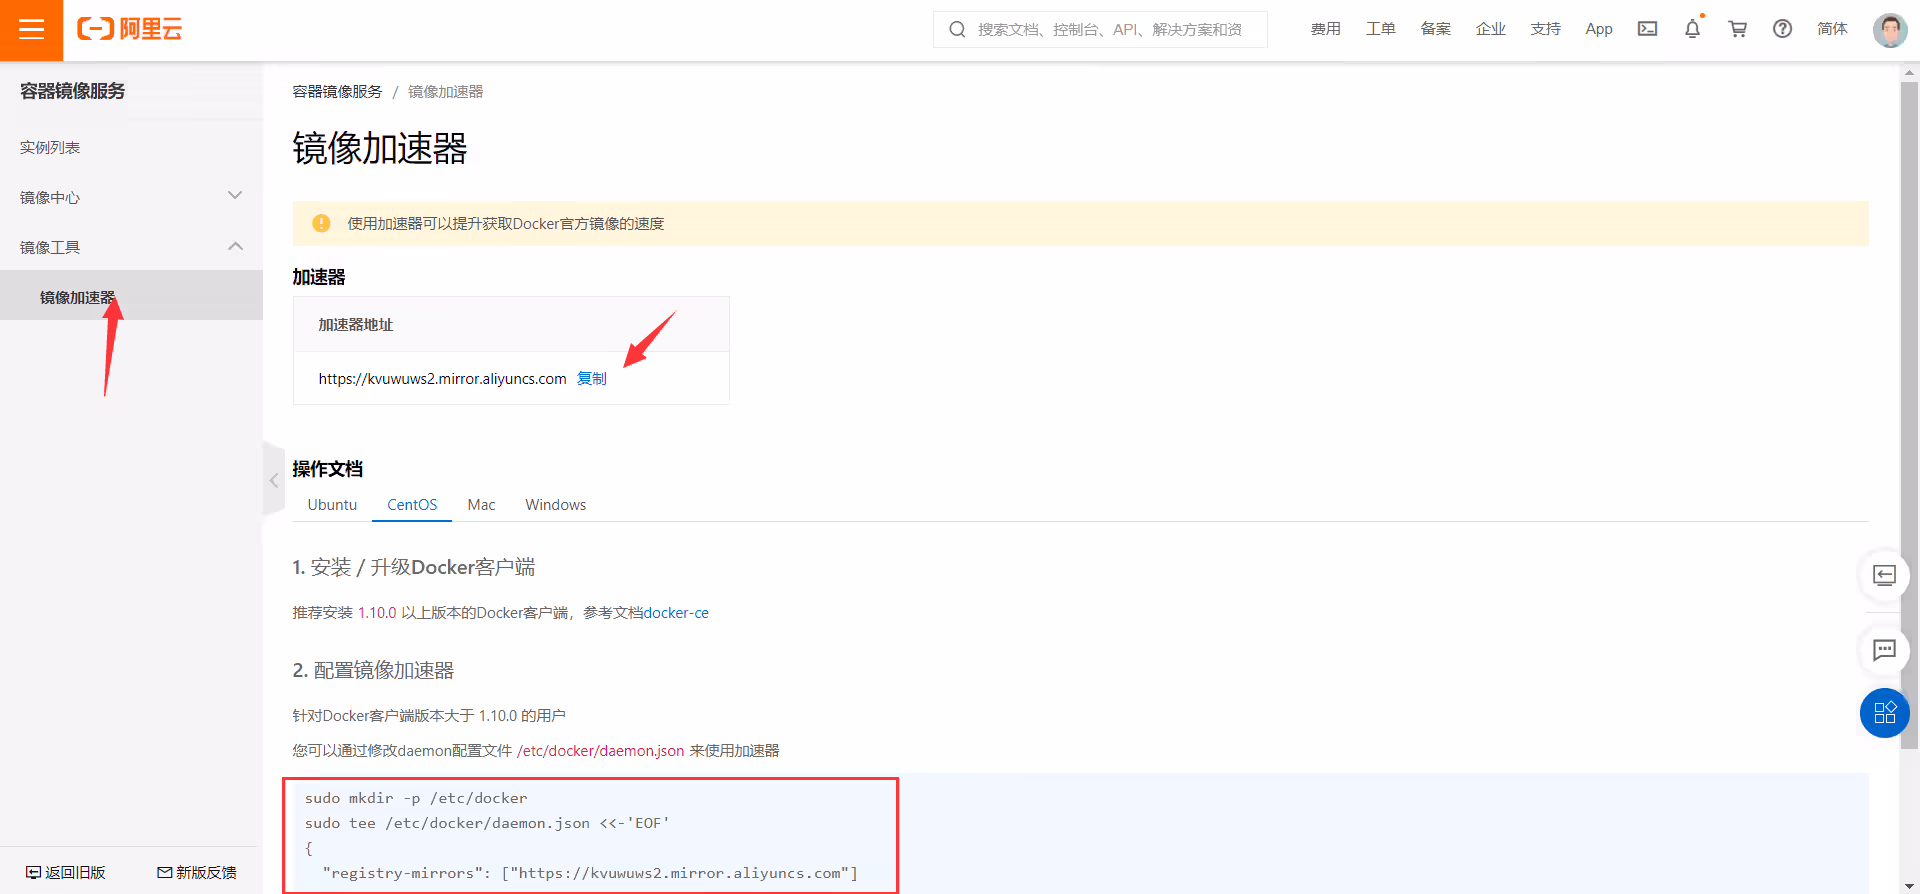
Task: Open the user avatar menu
Action: pos(1890,30)
